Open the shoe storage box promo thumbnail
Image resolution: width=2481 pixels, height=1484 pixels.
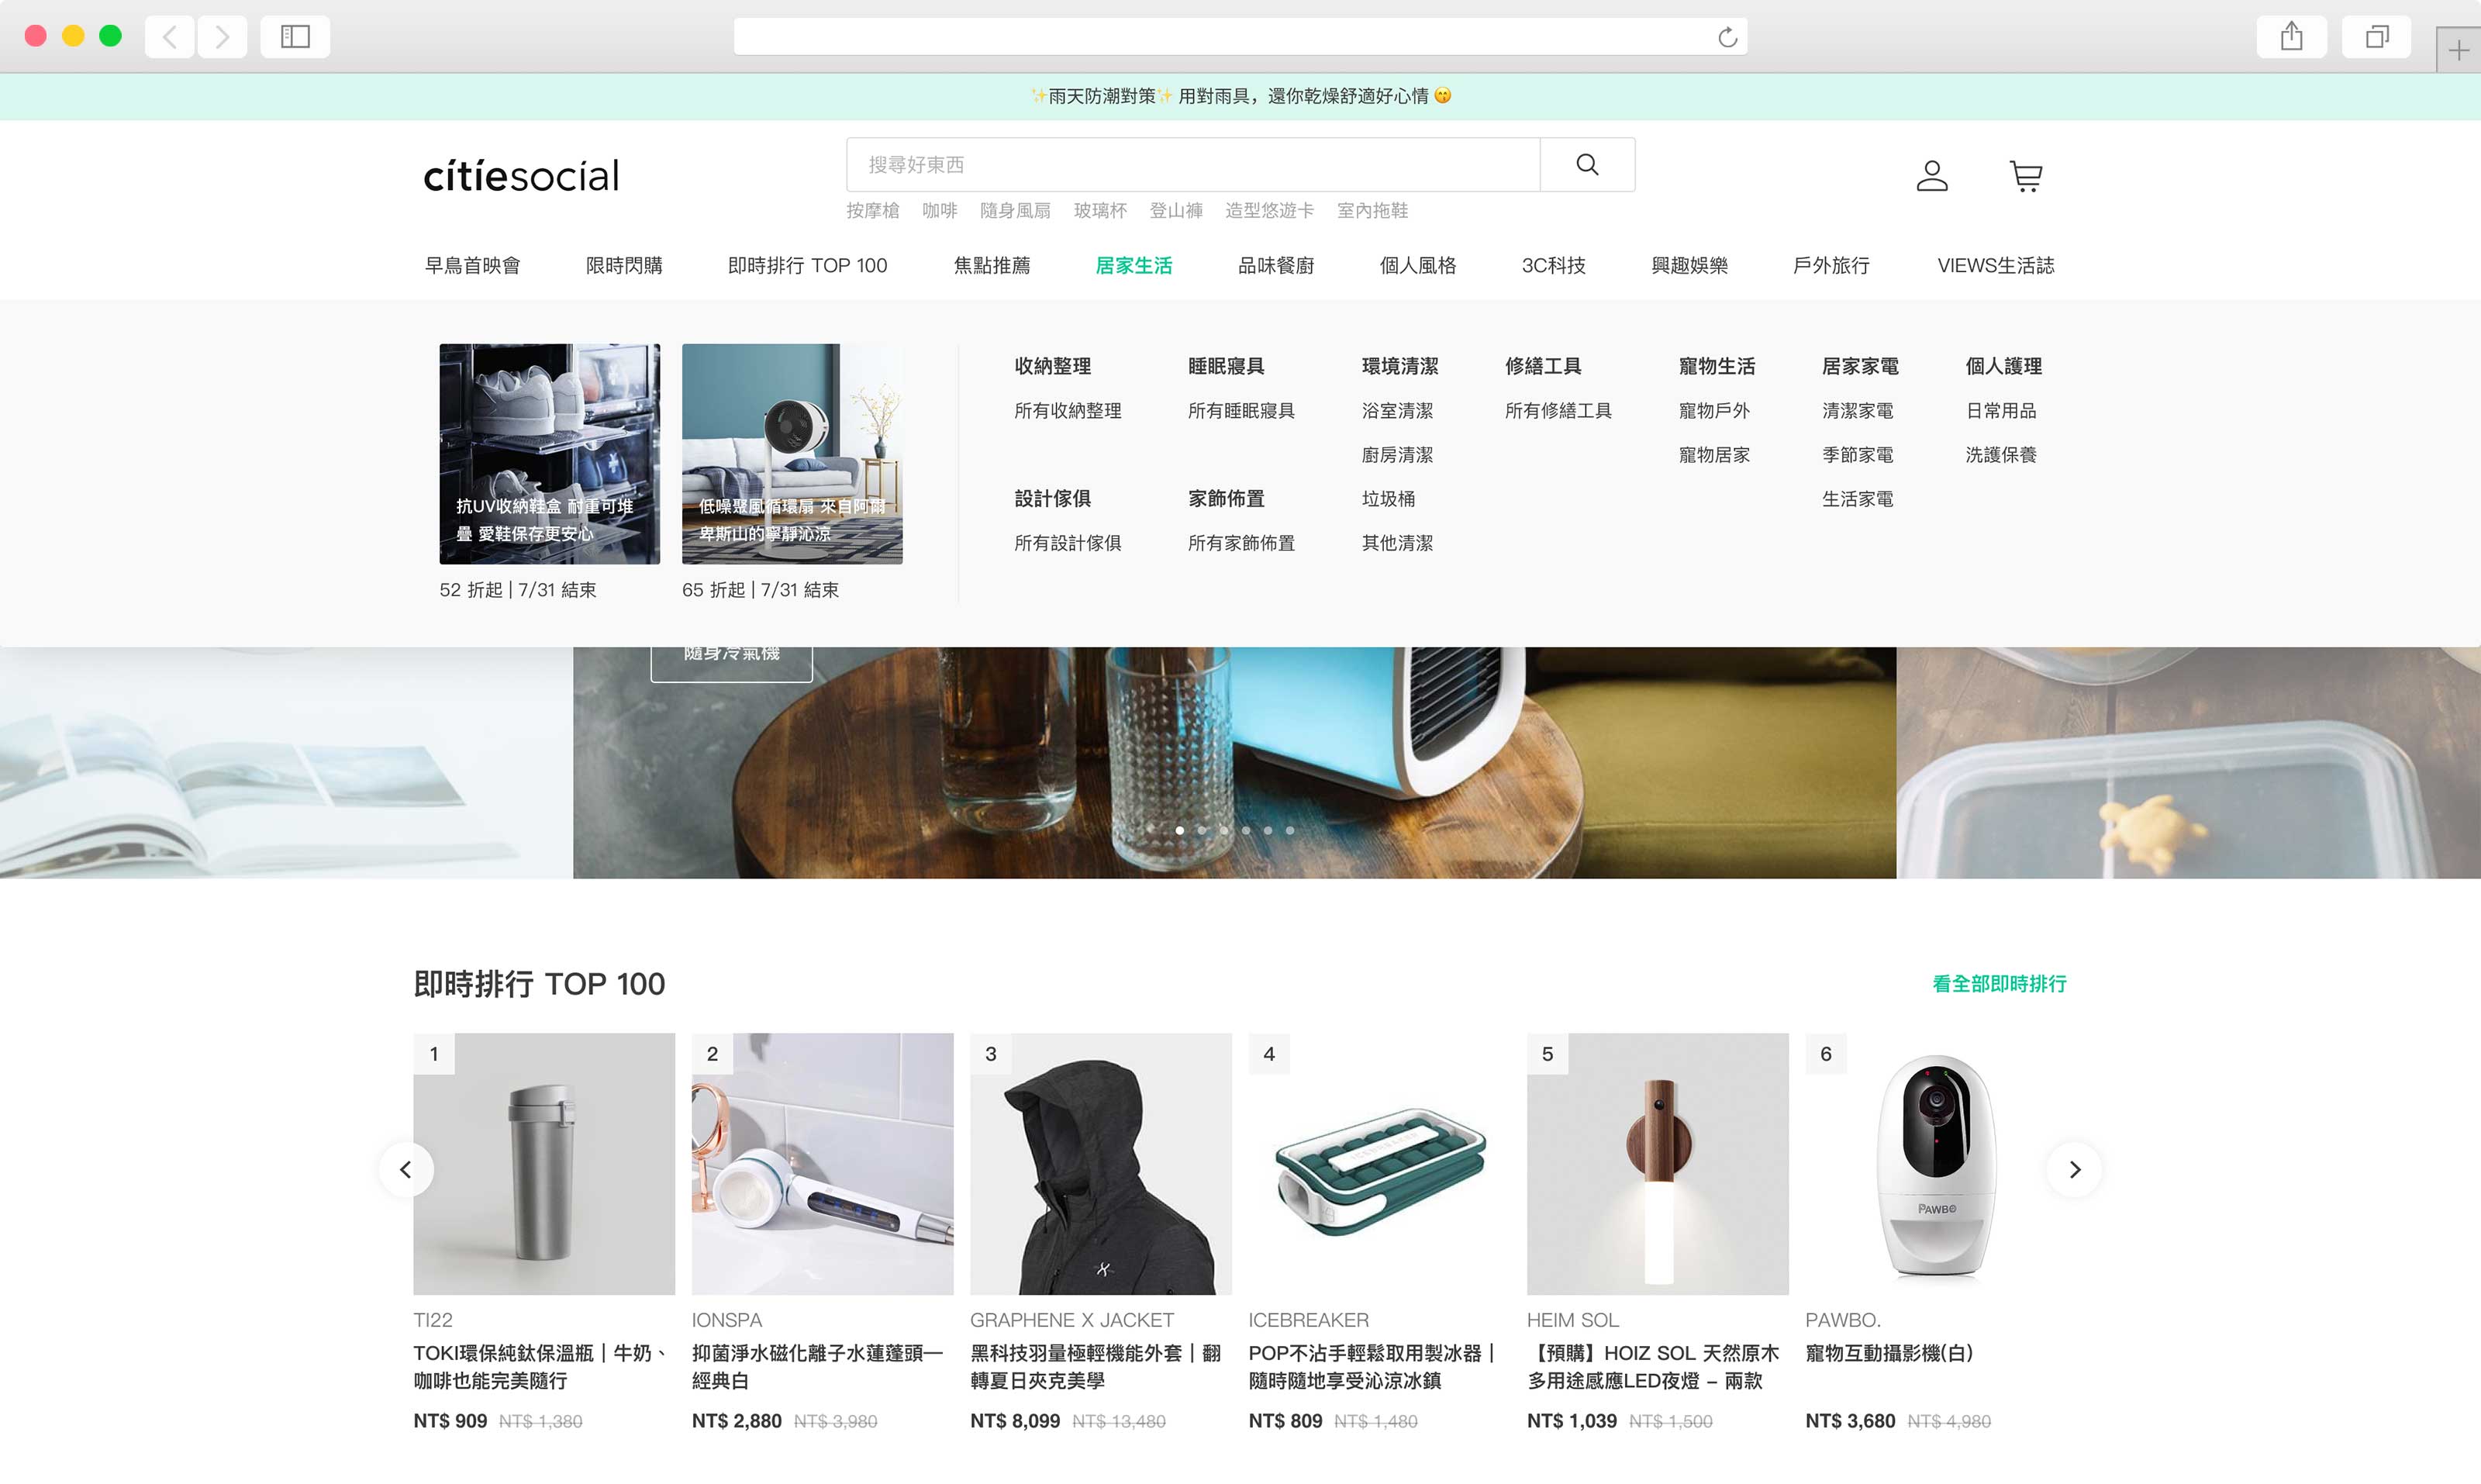pos(549,453)
